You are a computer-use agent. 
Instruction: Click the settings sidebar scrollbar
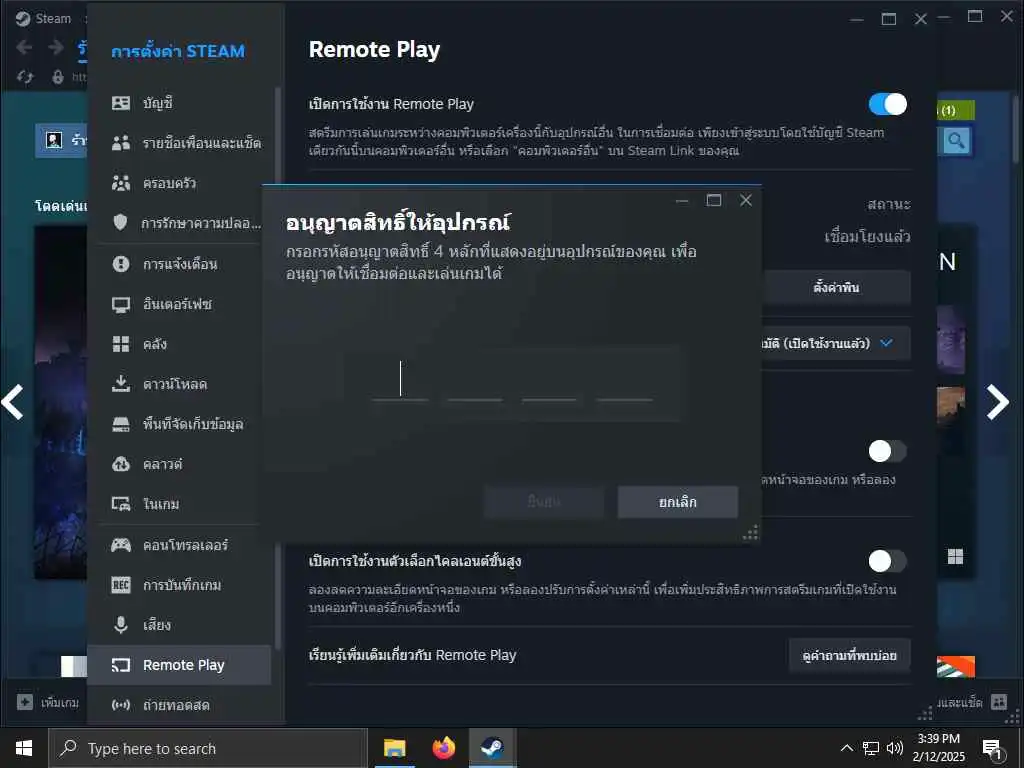(x=278, y=369)
